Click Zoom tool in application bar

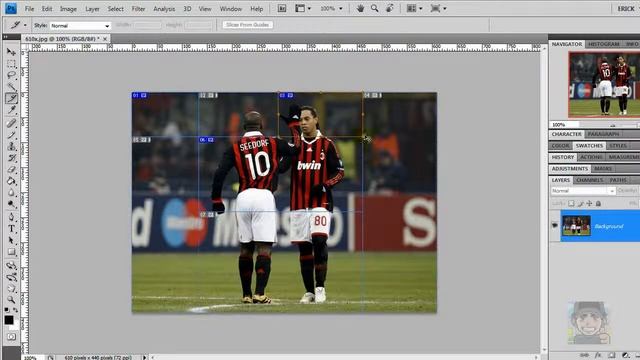374,8
